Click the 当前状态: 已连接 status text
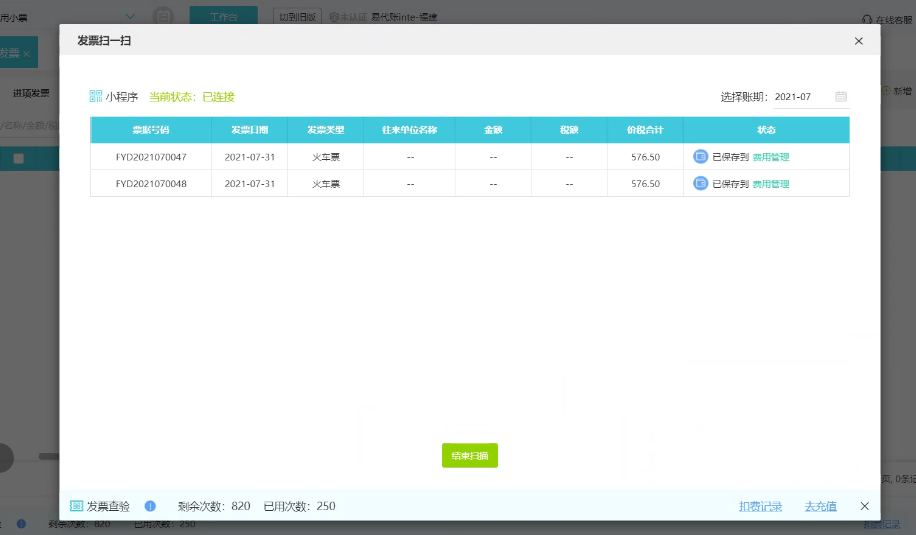The width and height of the screenshot is (916, 535). (192, 97)
